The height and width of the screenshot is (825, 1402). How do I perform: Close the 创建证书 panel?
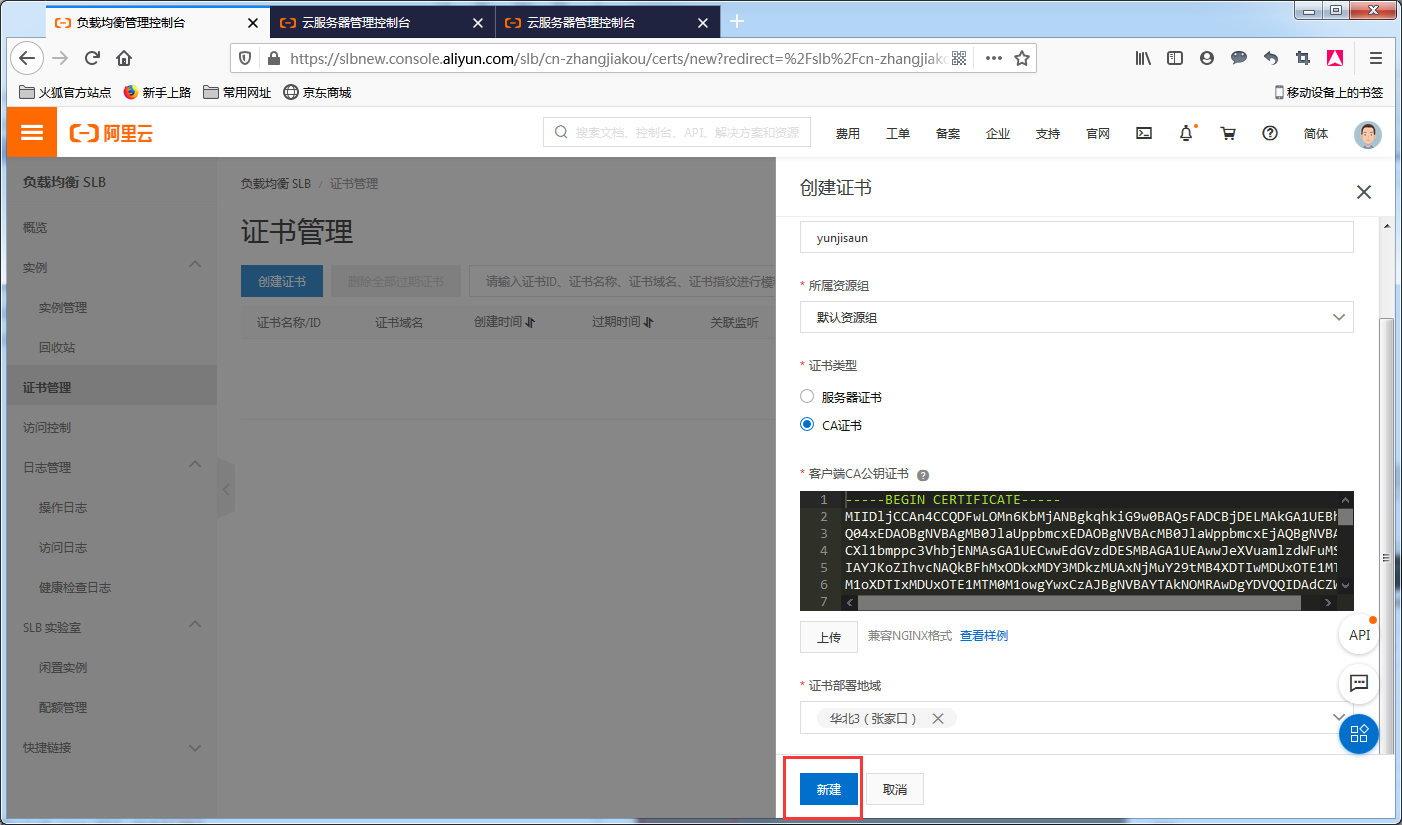(x=1363, y=192)
